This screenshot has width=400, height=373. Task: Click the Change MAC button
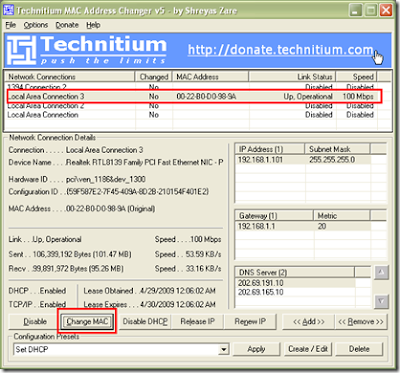[87, 322]
